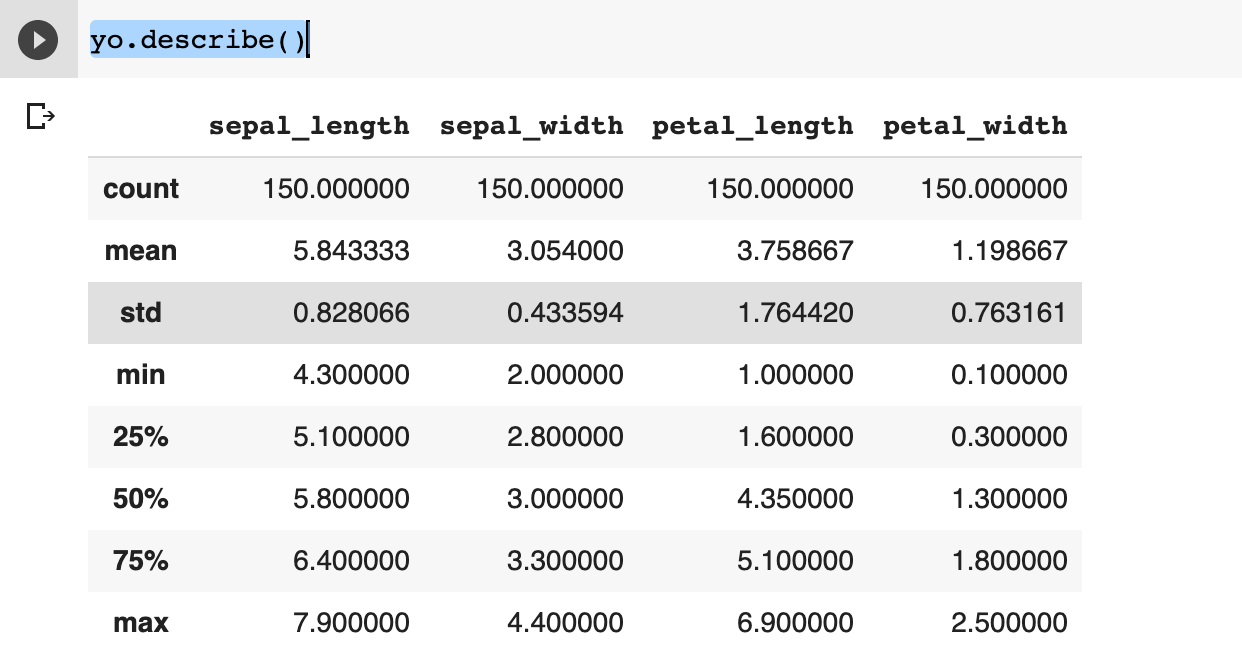Run the yo.describe() cell
This screenshot has width=1242, height=670.
coord(38,40)
